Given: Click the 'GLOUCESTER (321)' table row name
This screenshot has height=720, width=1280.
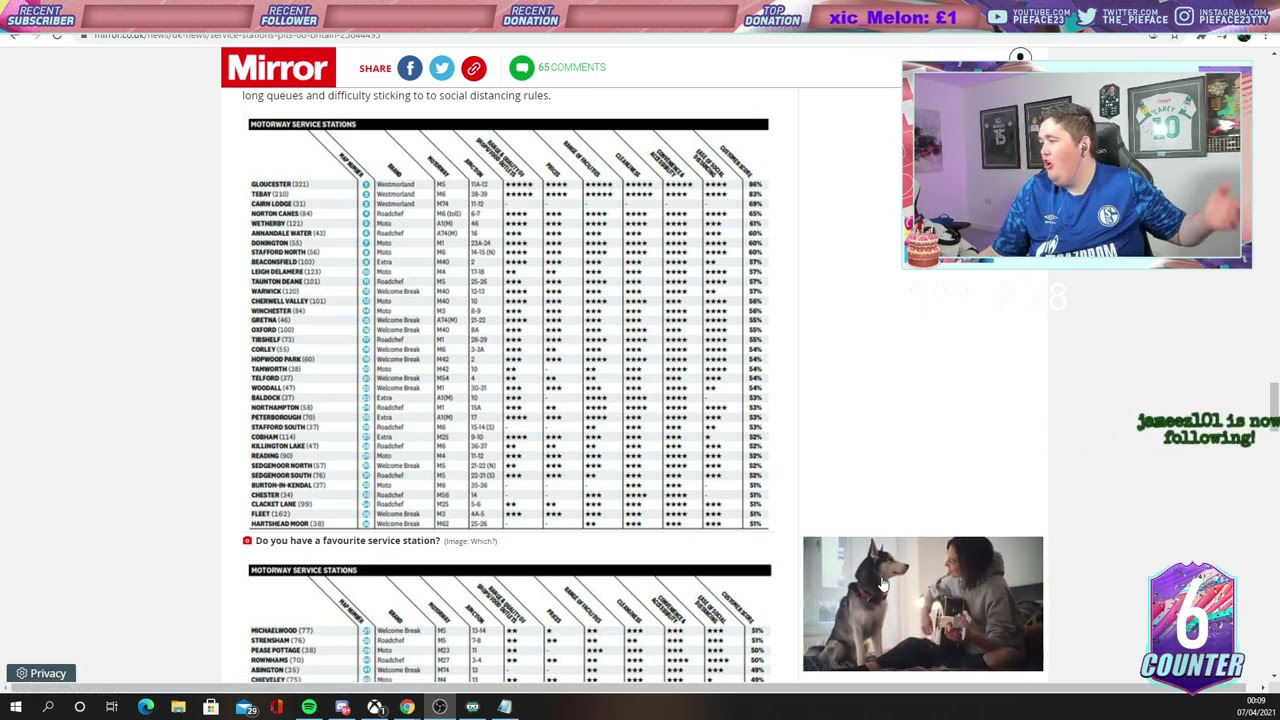Looking at the screenshot, I should (x=280, y=184).
